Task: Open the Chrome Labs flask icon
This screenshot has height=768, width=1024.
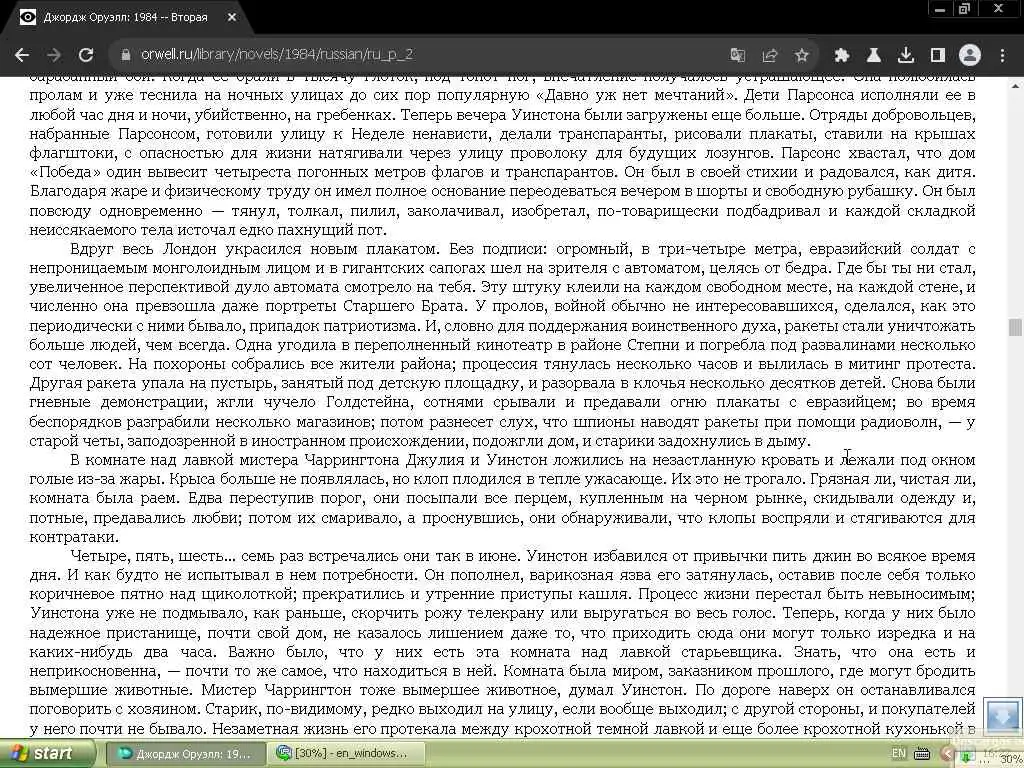Action: tap(874, 55)
